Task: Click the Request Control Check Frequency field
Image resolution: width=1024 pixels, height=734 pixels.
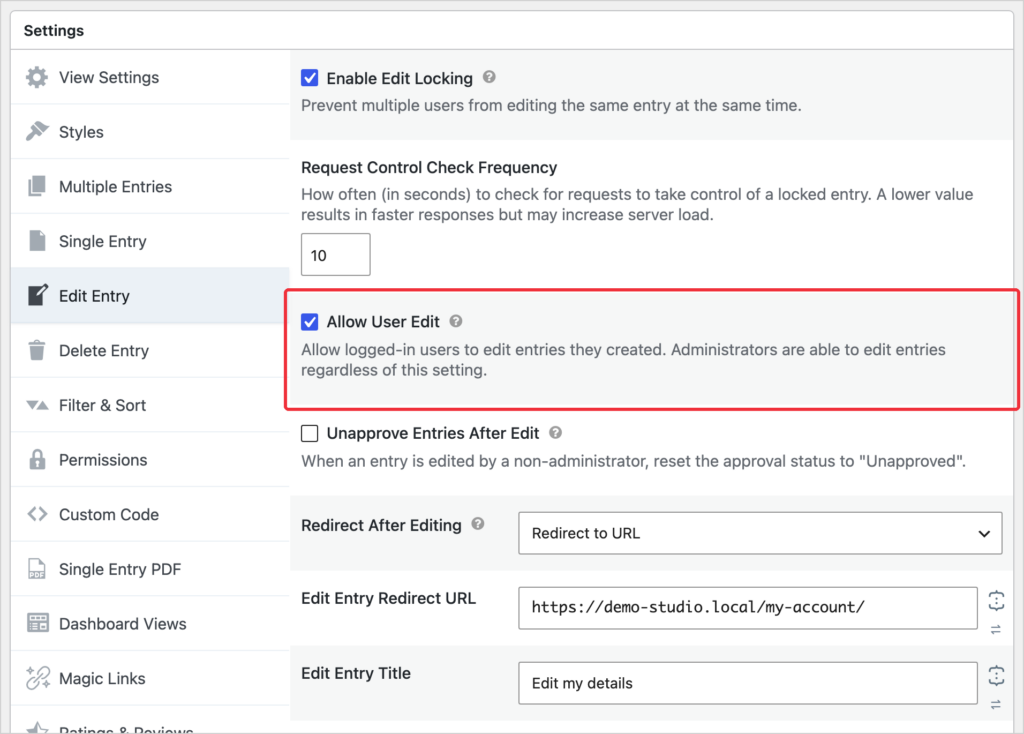Action: pos(336,255)
